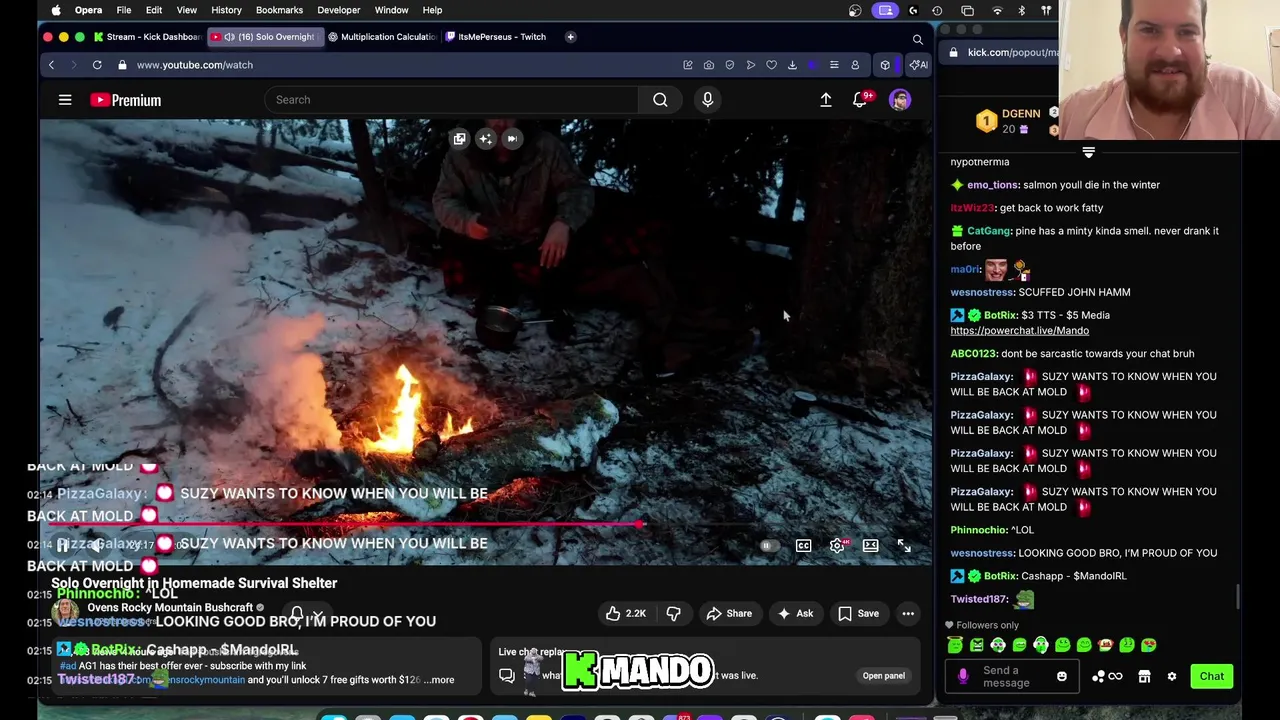Save the video to a playlist
Image resolution: width=1280 pixels, height=720 pixels.
[858, 614]
